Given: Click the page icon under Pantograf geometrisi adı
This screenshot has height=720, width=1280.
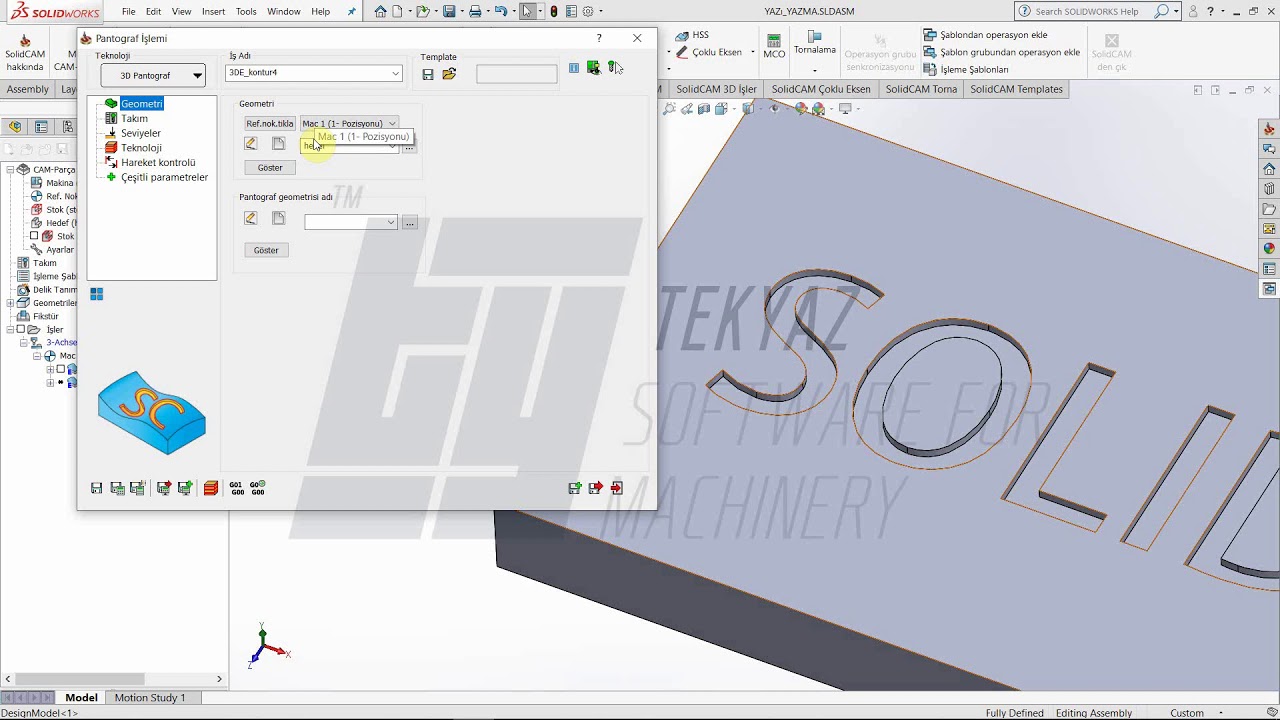Looking at the screenshot, I should pos(279,219).
